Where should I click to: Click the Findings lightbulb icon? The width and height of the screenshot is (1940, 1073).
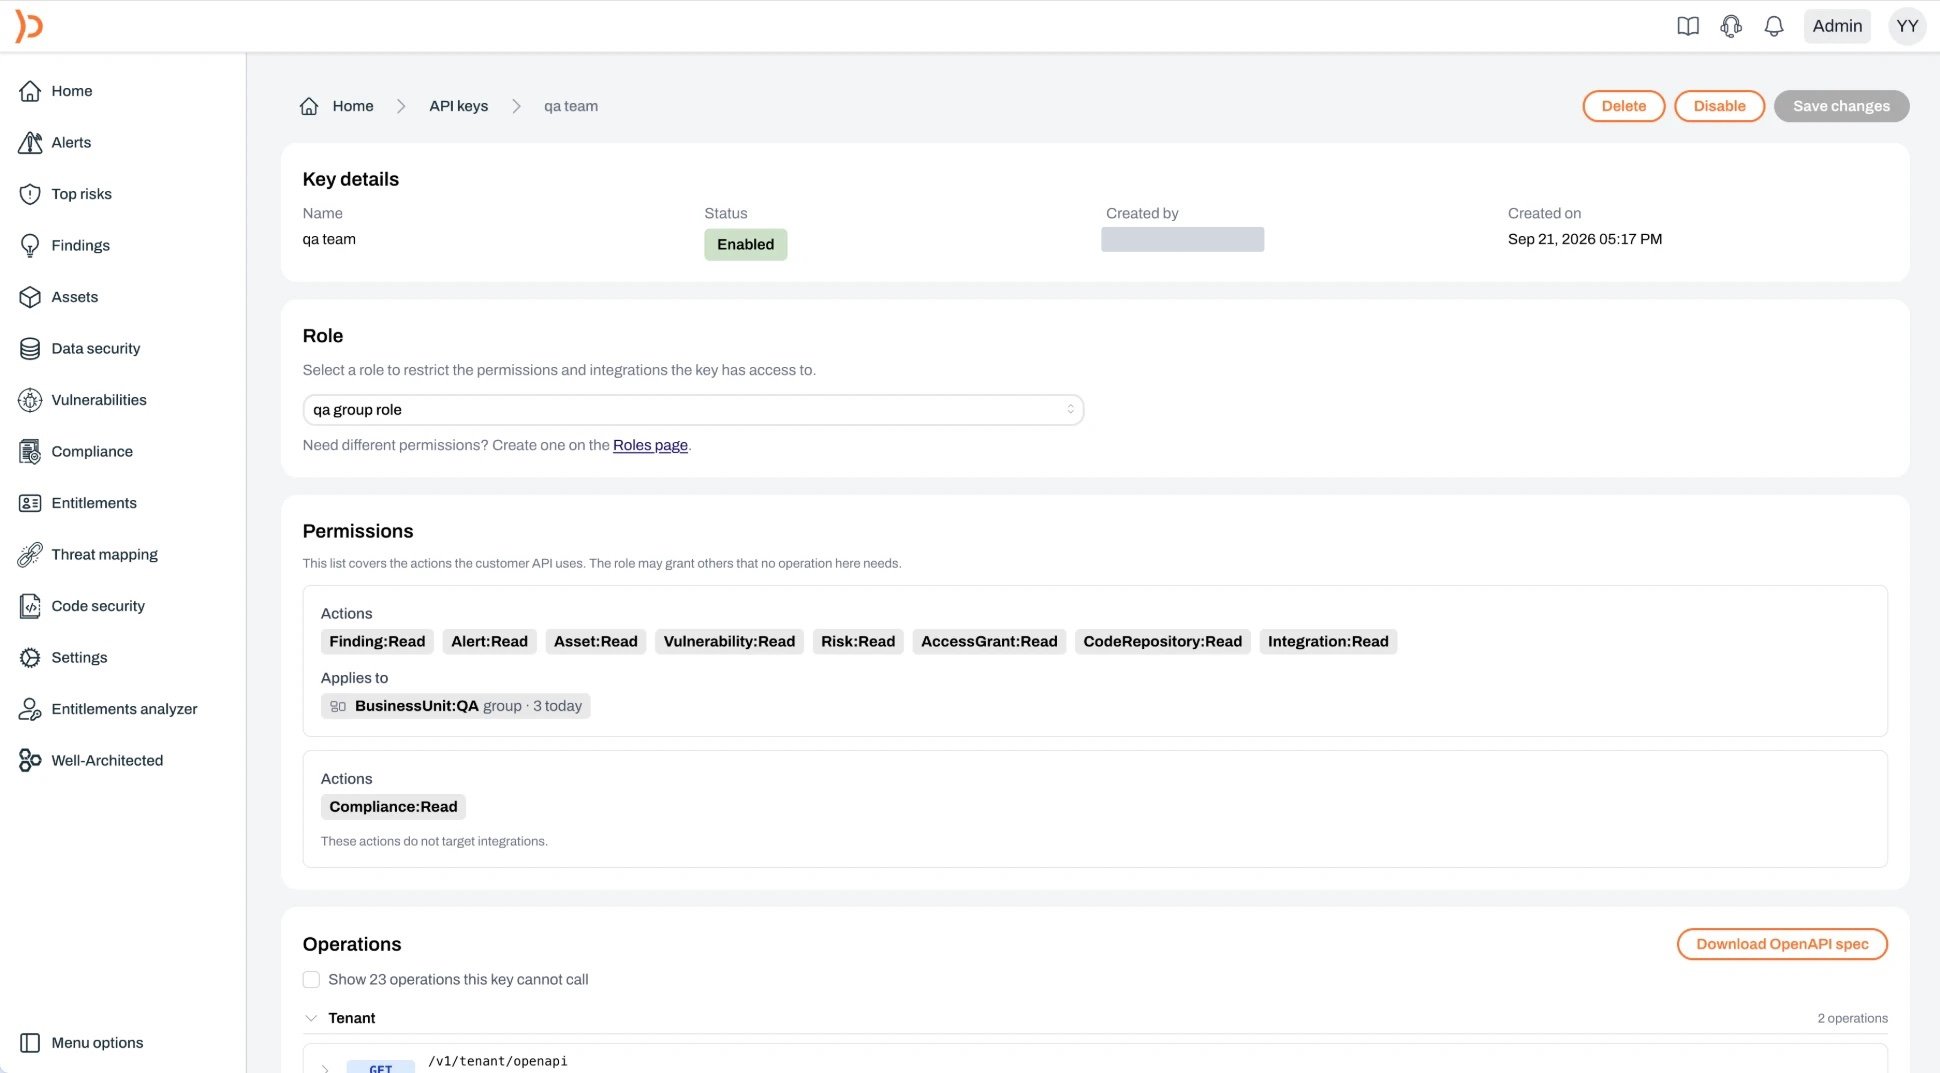pyautogui.click(x=30, y=245)
